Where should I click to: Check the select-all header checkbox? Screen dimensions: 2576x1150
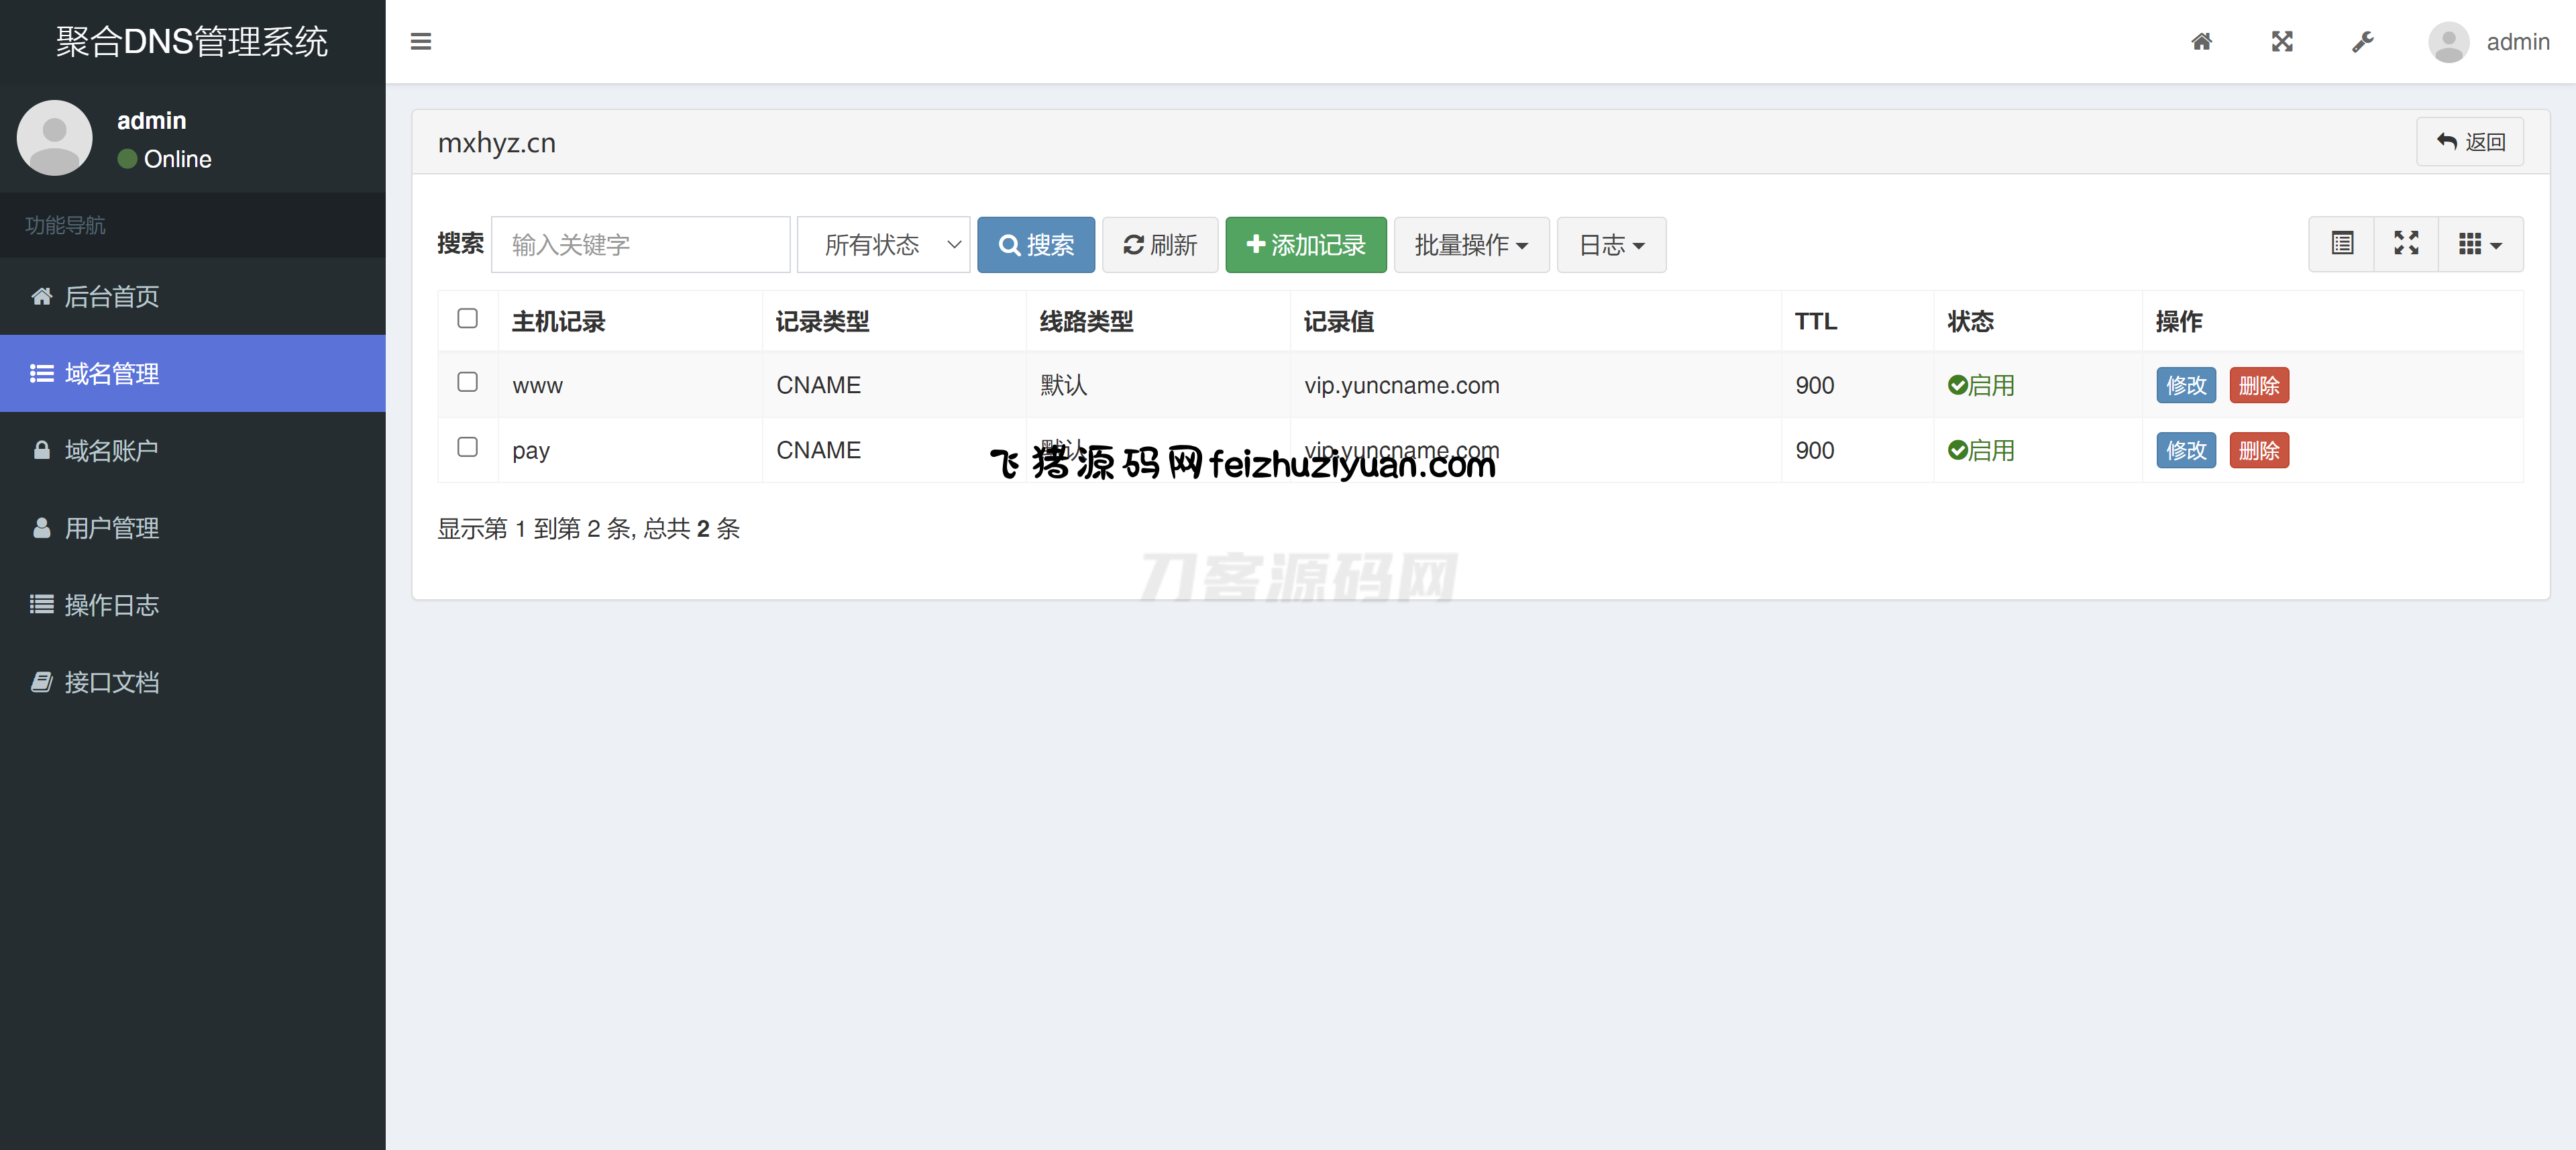[x=467, y=318]
